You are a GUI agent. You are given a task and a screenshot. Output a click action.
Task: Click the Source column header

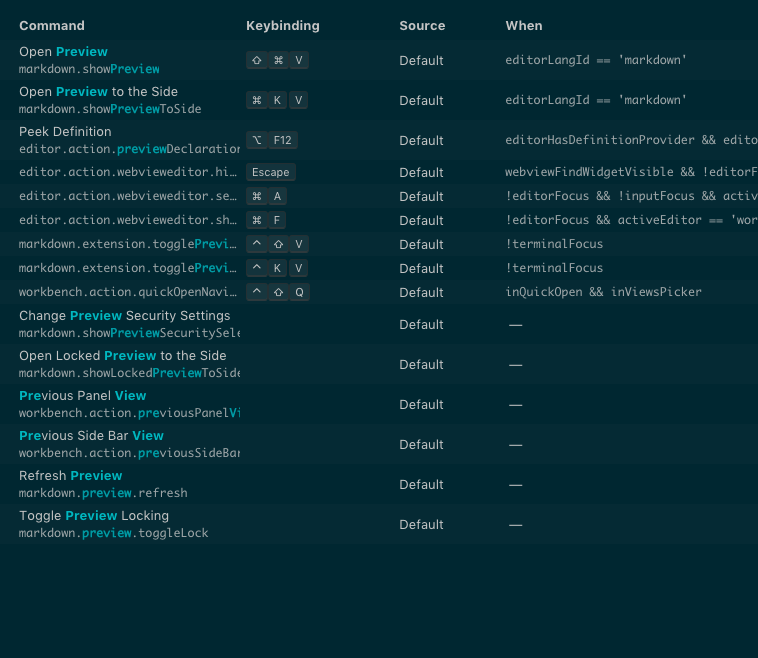coord(422,26)
